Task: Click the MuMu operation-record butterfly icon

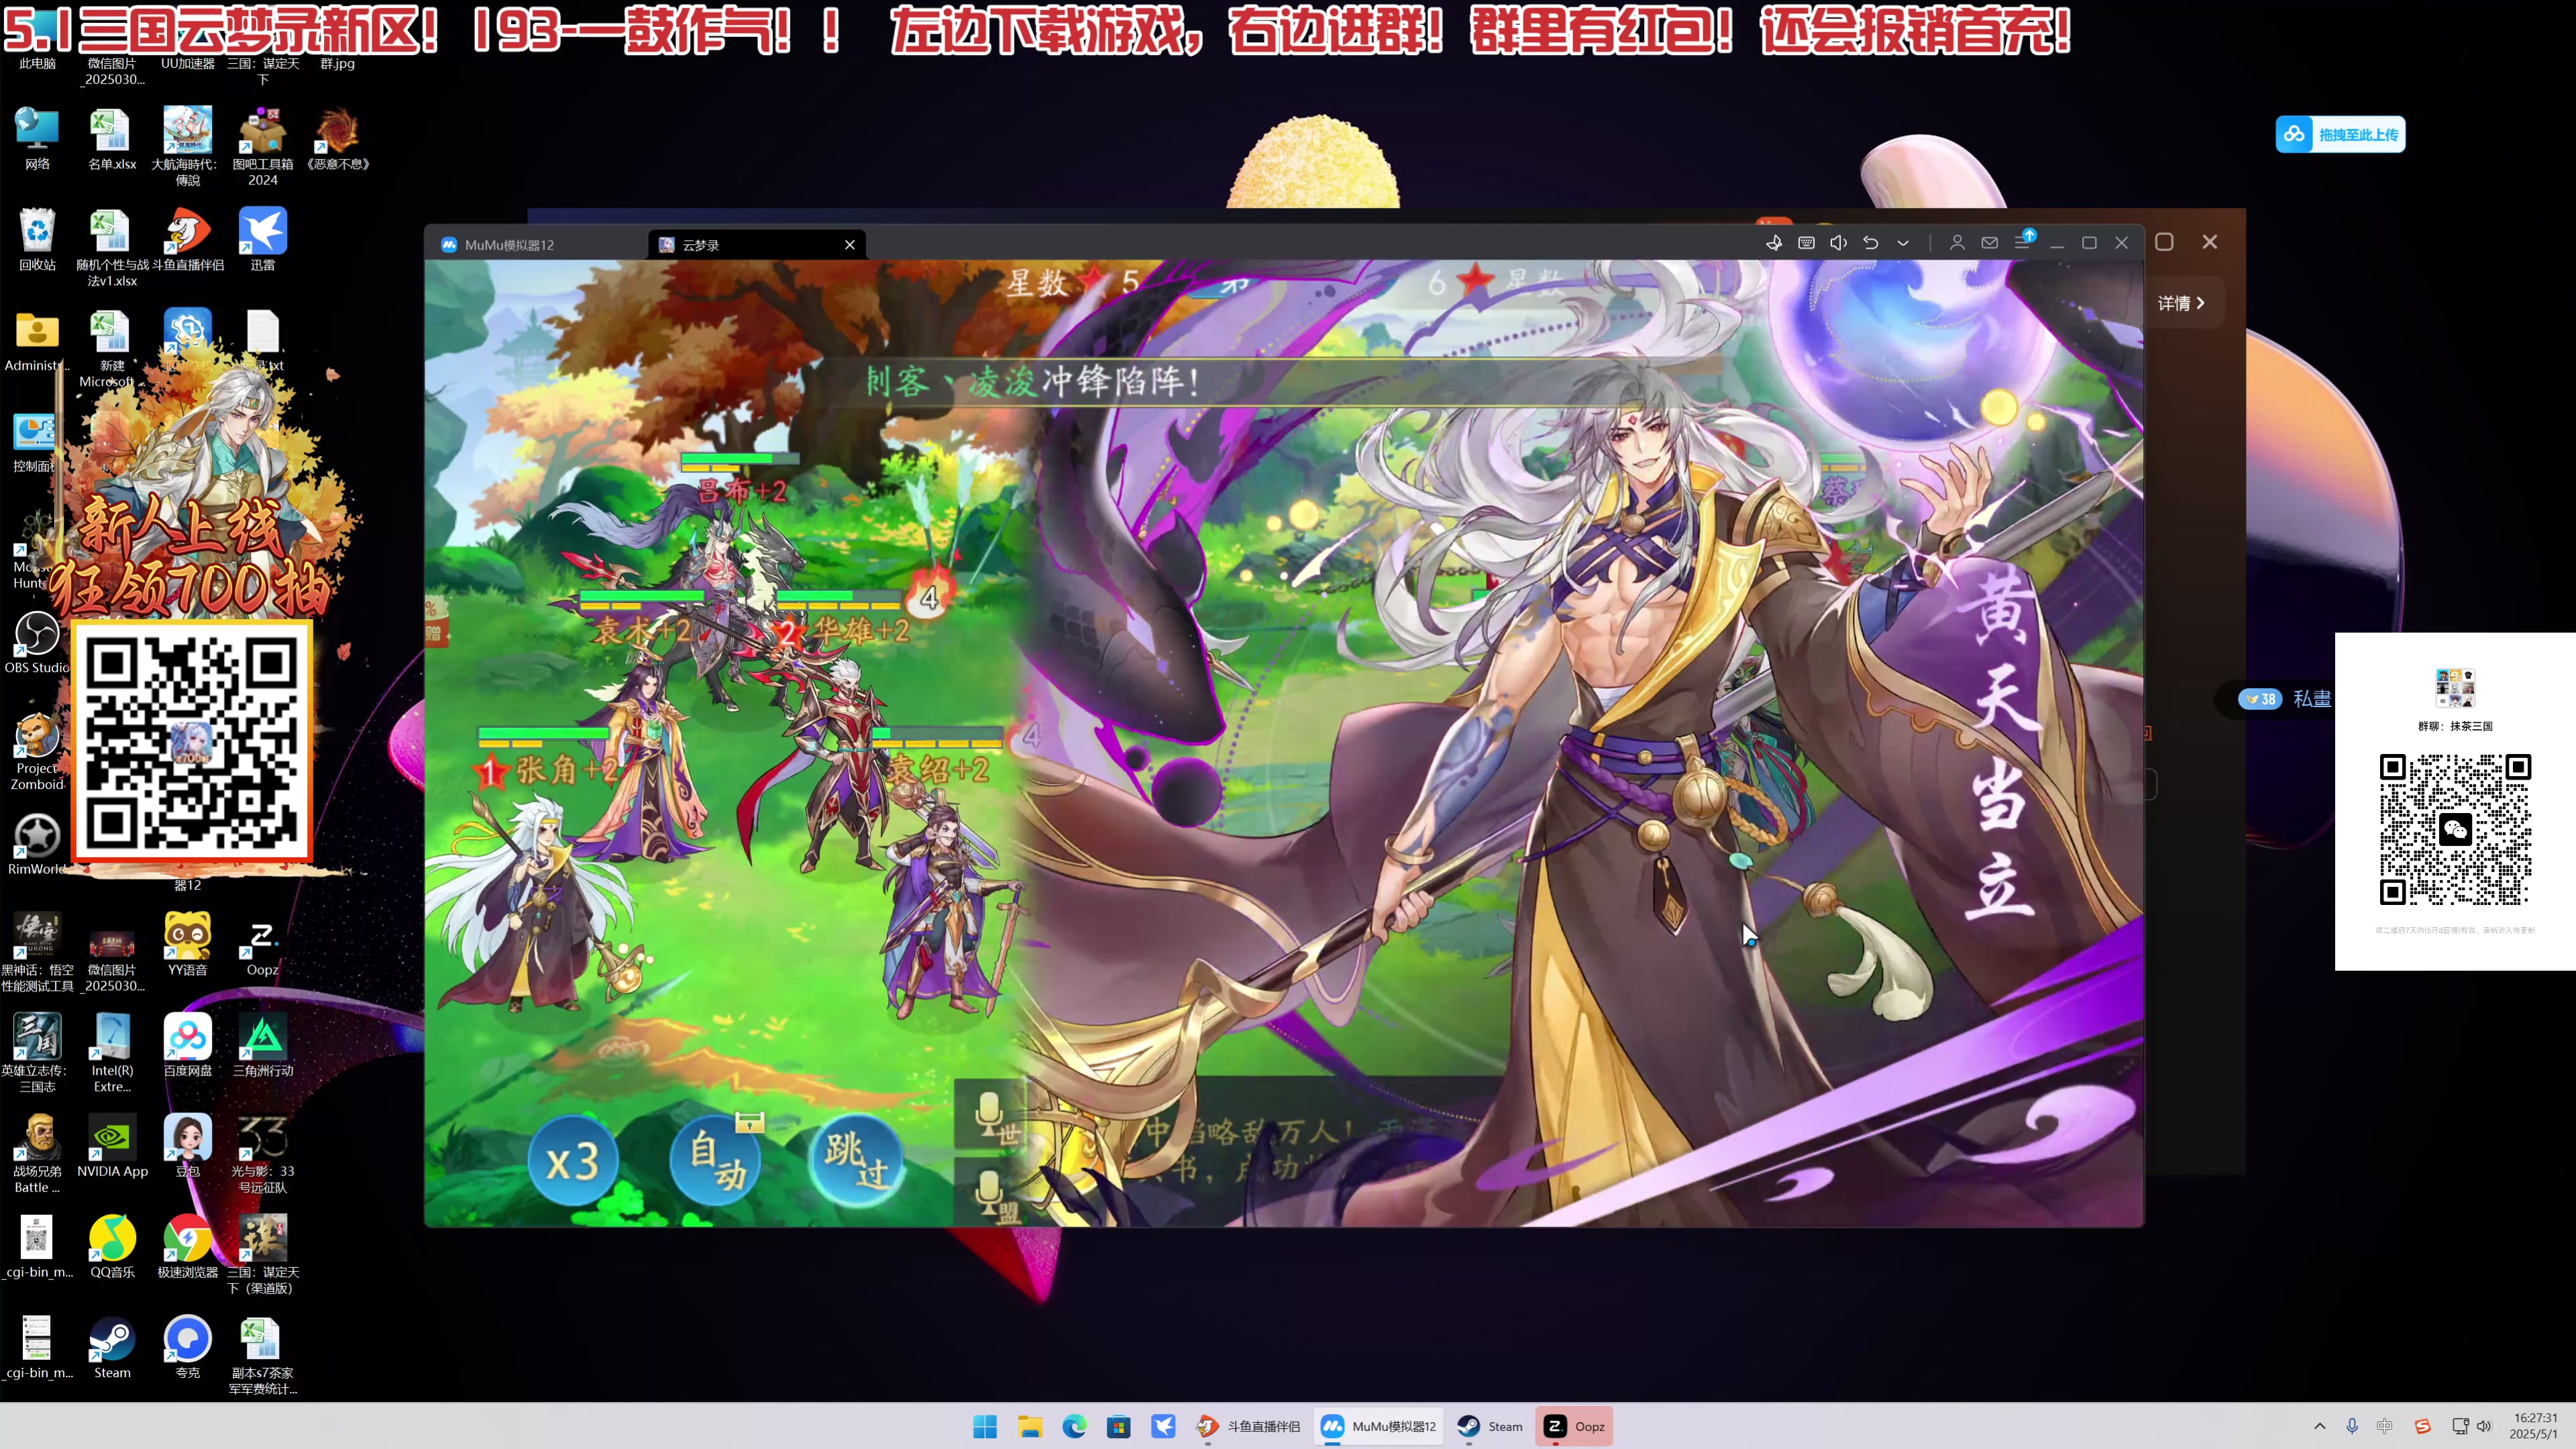Action: tap(1774, 243)
